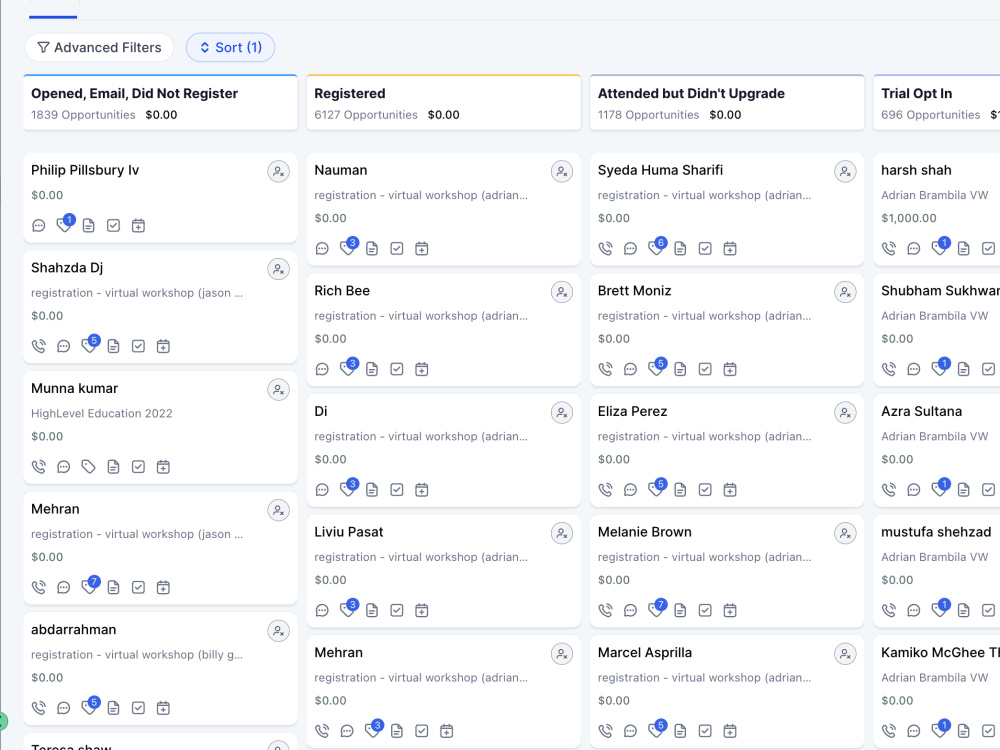Click the task checkbox icon on Di card
This screenshot has height=750, width=1000.
tap(397, 490)
